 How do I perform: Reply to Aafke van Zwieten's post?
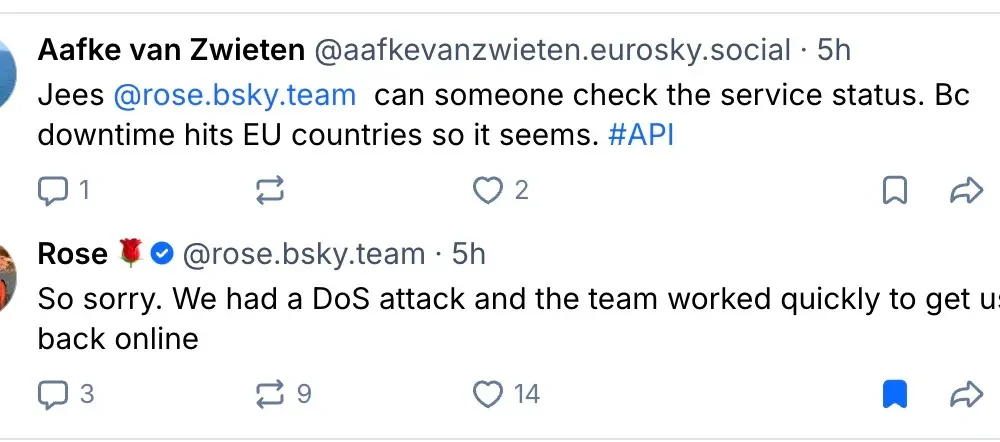[52, 190]
